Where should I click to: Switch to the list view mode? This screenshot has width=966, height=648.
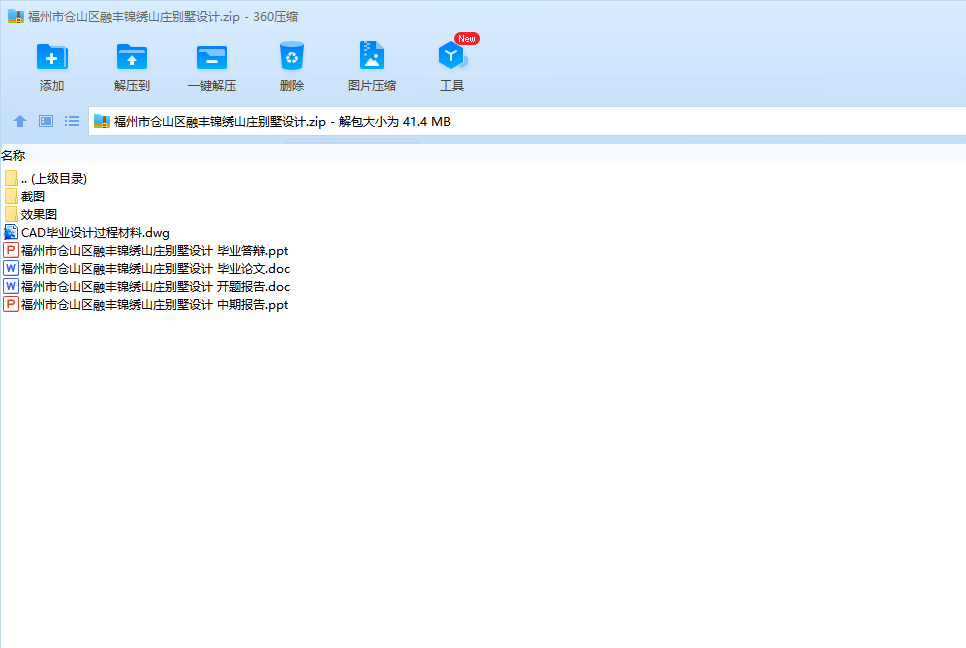(72, 121)
